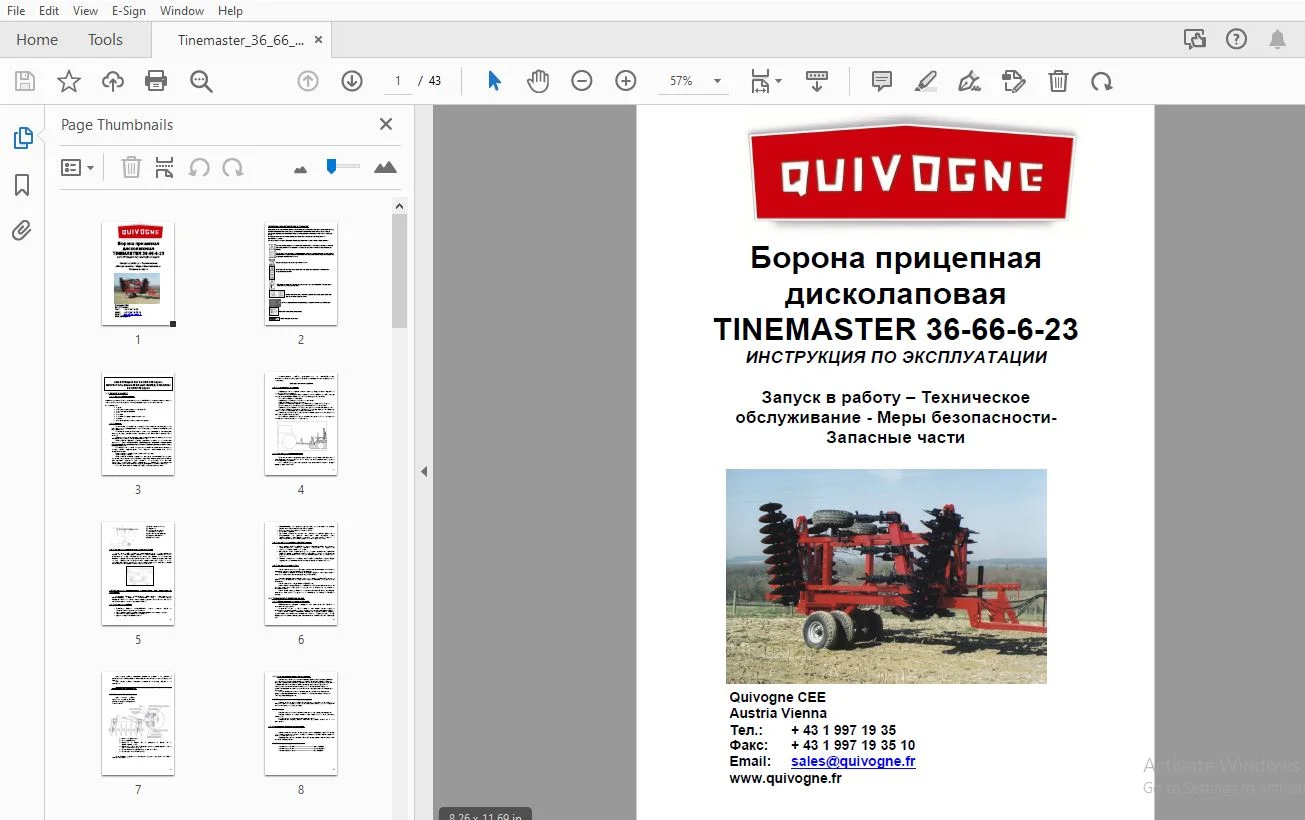Open the Attachments paperclip panel
This screenshot has width=1305, height=820.
[22, 231]
